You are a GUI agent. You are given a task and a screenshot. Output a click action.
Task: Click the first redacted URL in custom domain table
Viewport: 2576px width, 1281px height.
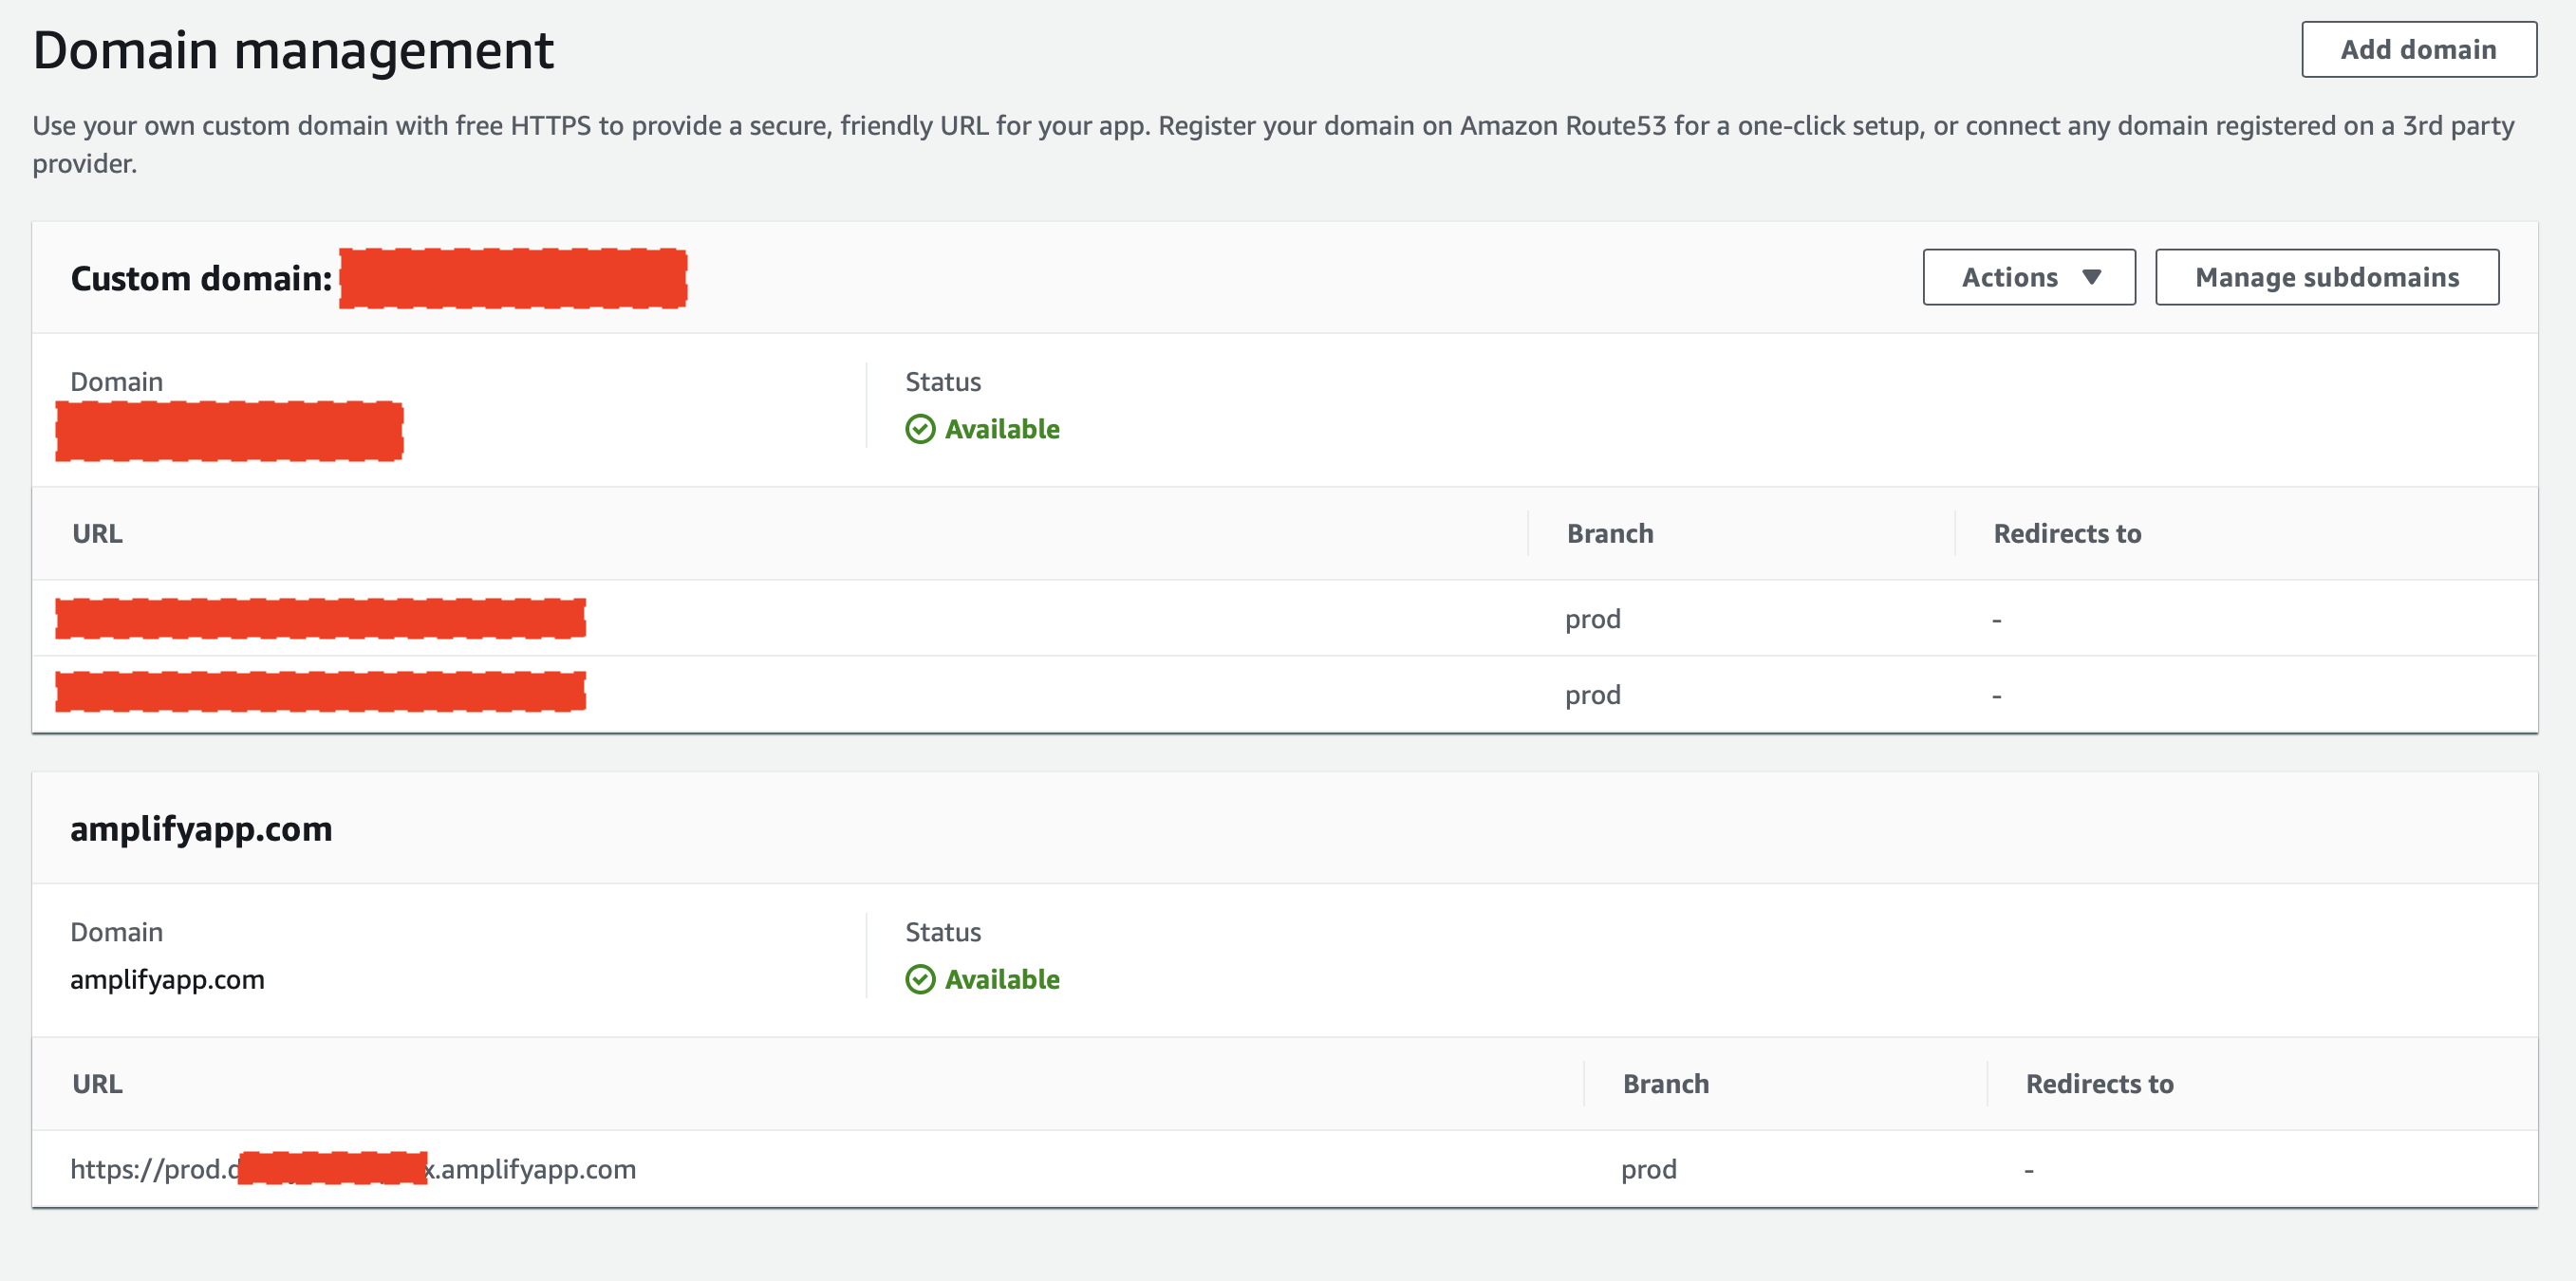tap(322, 618)
